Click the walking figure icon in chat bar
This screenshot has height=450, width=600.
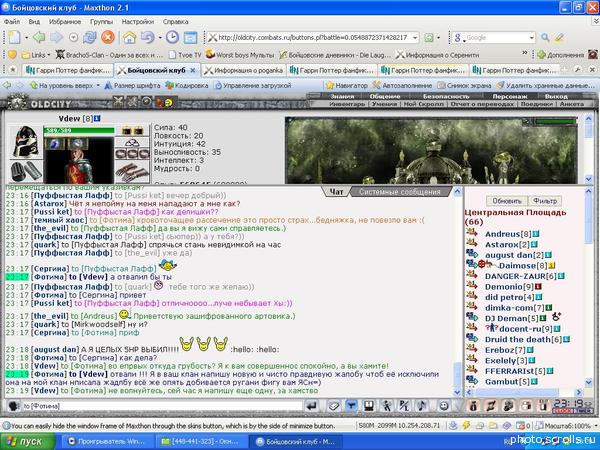coord(386,406)
